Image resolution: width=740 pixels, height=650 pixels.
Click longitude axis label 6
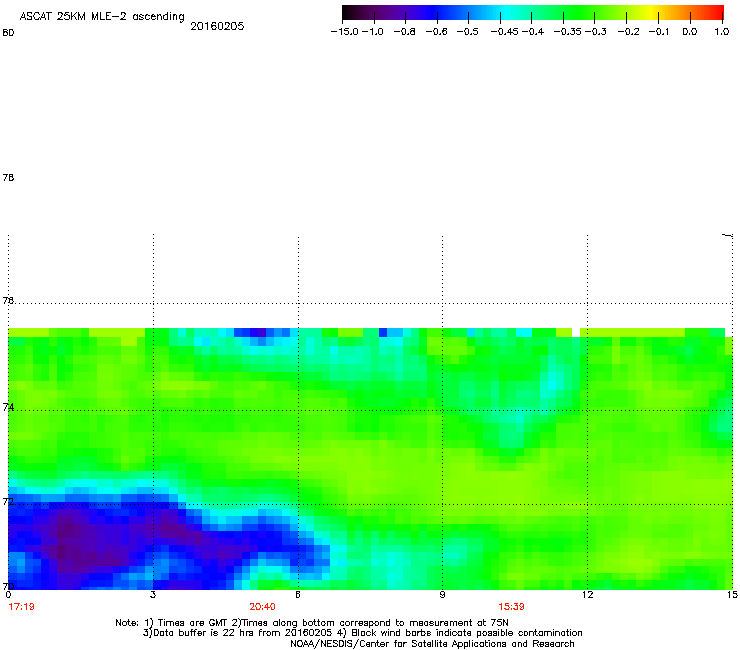point(298,595)
